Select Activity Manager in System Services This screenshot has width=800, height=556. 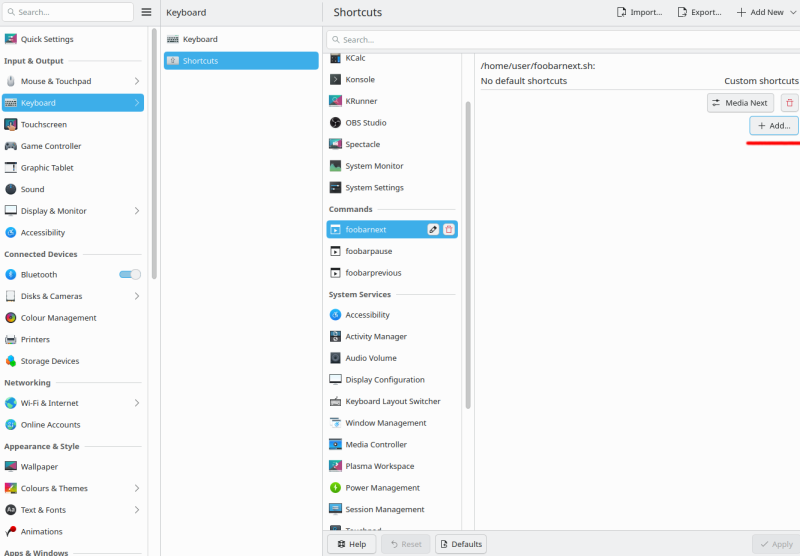point(392,337)
